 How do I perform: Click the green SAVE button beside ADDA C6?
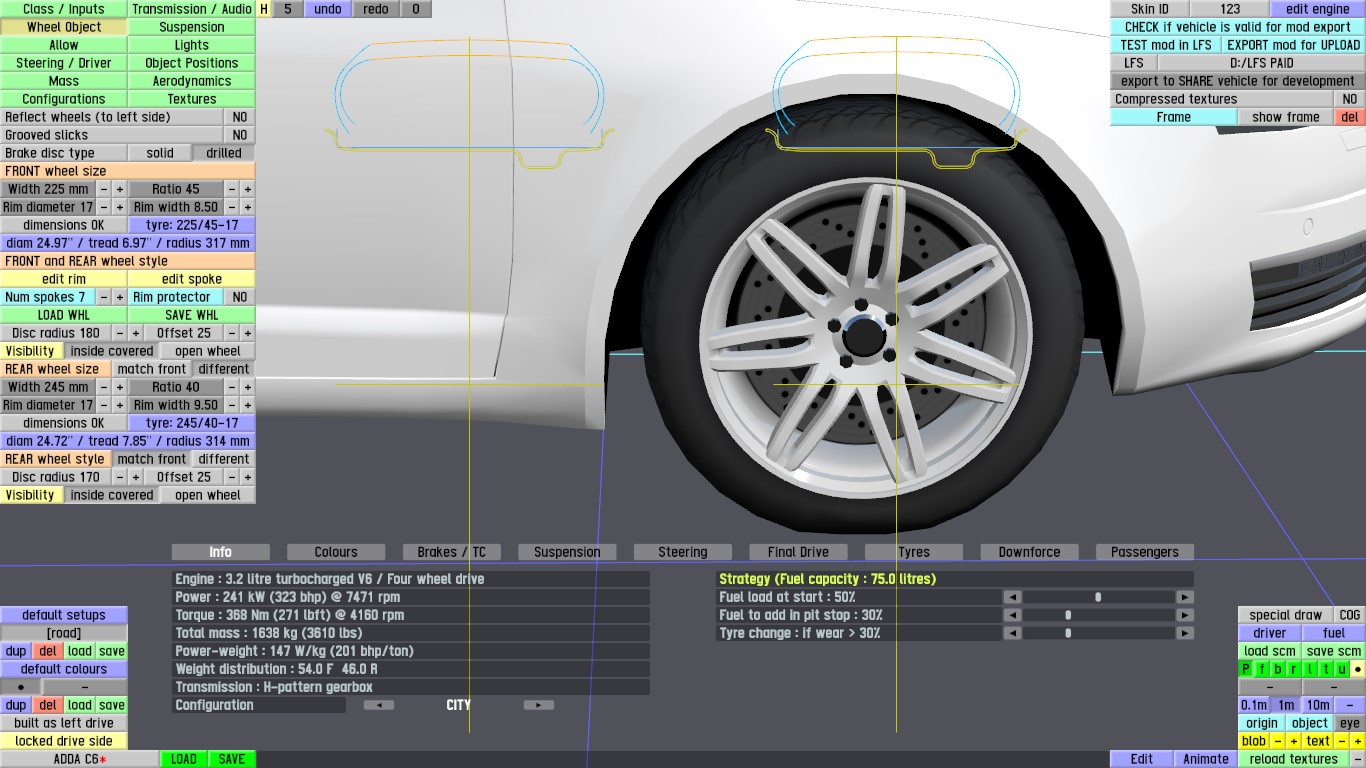pyautogui.click(x=232, y=759)
